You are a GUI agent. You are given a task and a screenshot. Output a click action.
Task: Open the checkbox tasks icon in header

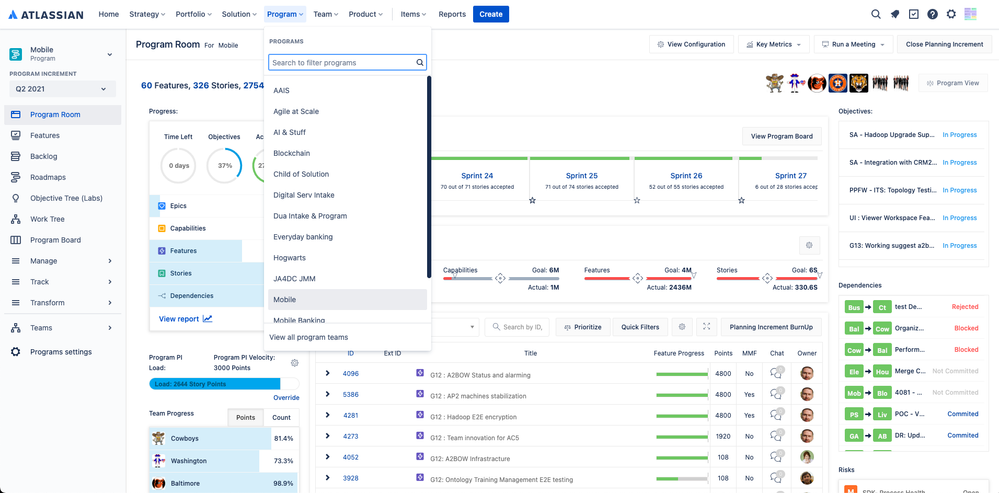point(913,14)
